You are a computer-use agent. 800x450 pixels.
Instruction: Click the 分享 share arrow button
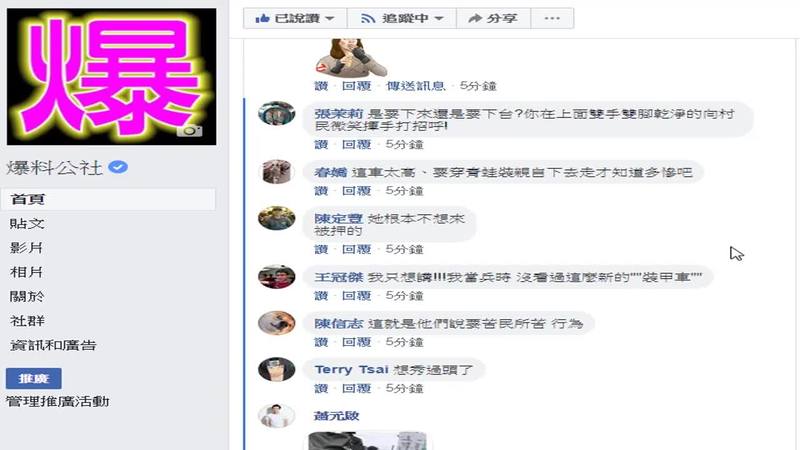493,18
